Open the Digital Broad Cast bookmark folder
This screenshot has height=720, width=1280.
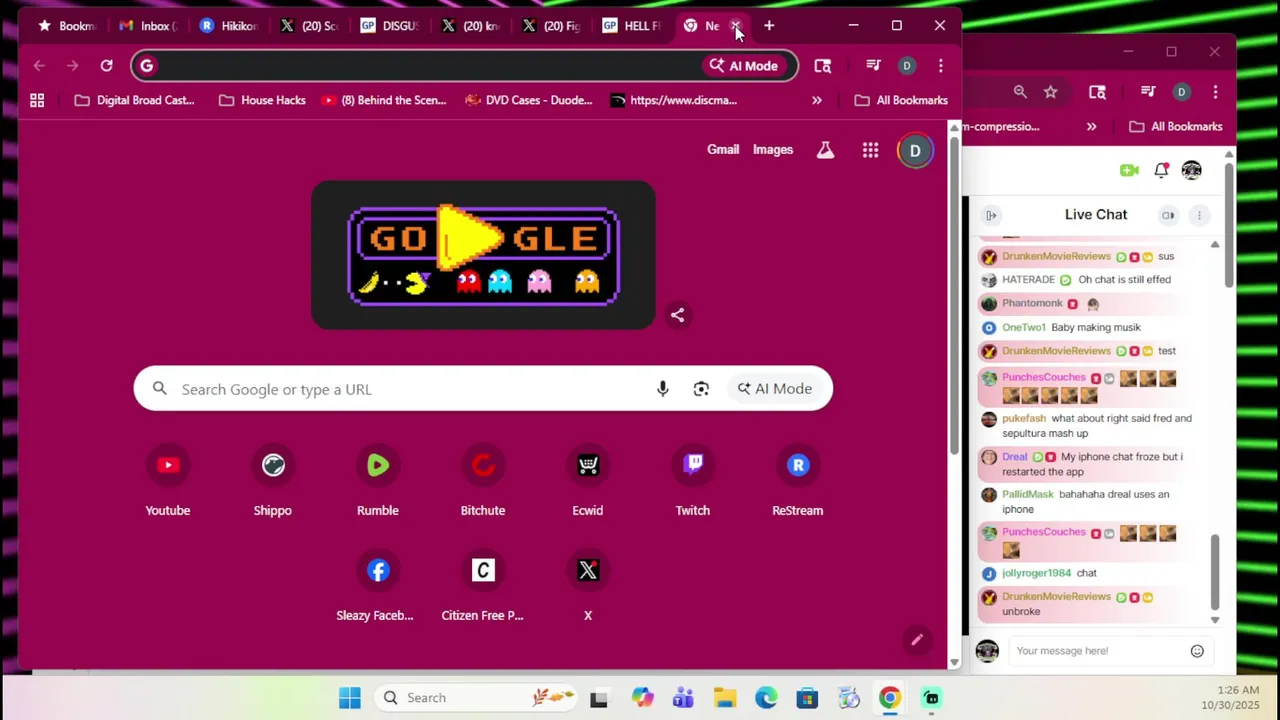tap(134, 100)
